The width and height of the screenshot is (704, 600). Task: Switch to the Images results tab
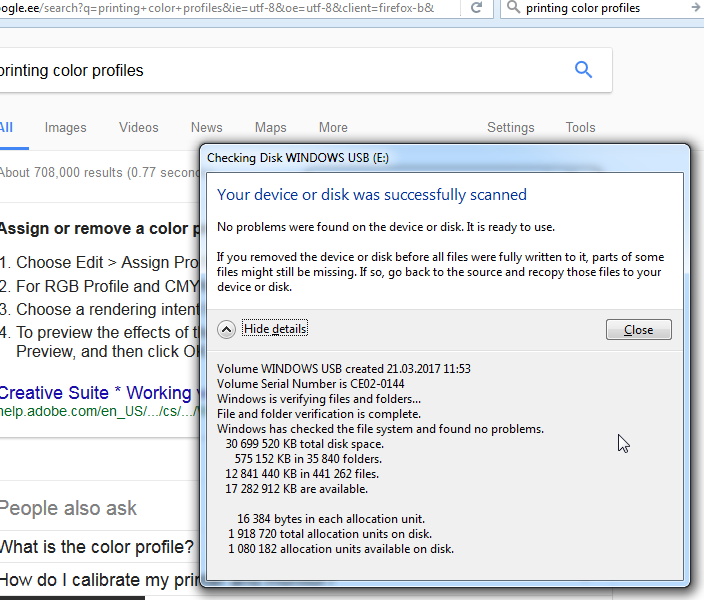point(65,127)
